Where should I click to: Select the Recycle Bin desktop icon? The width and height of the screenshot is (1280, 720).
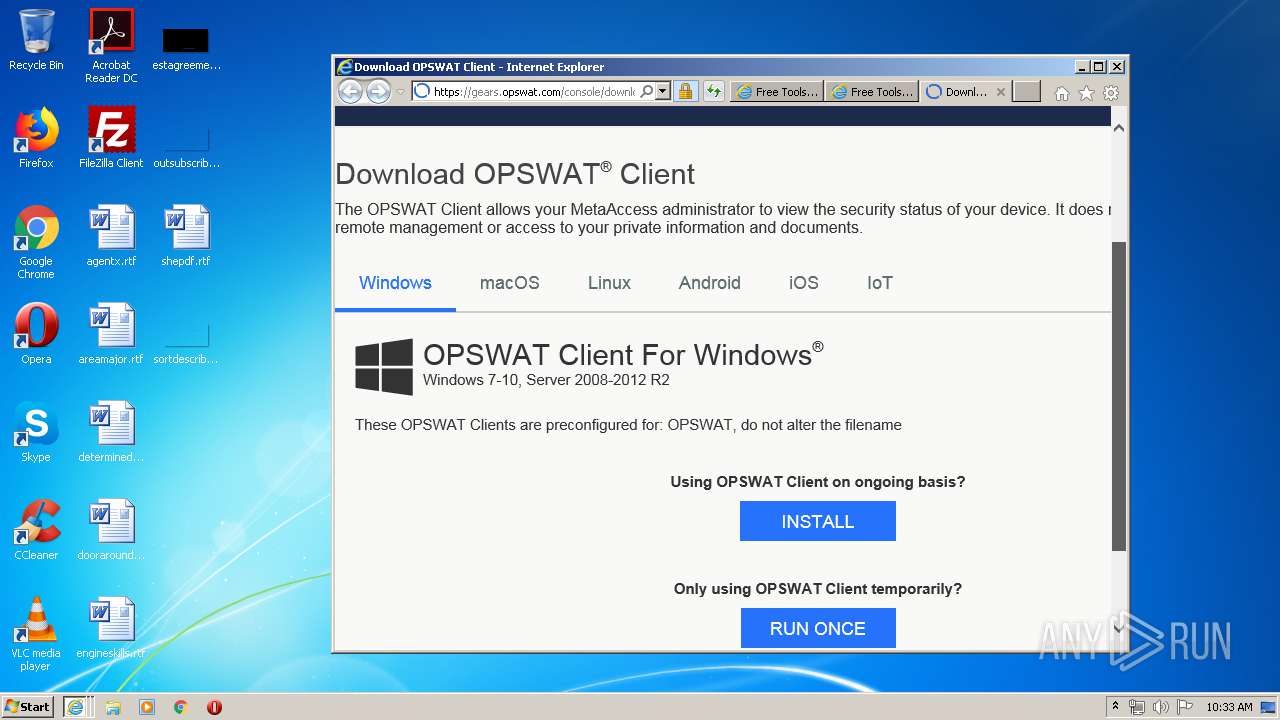36,40
